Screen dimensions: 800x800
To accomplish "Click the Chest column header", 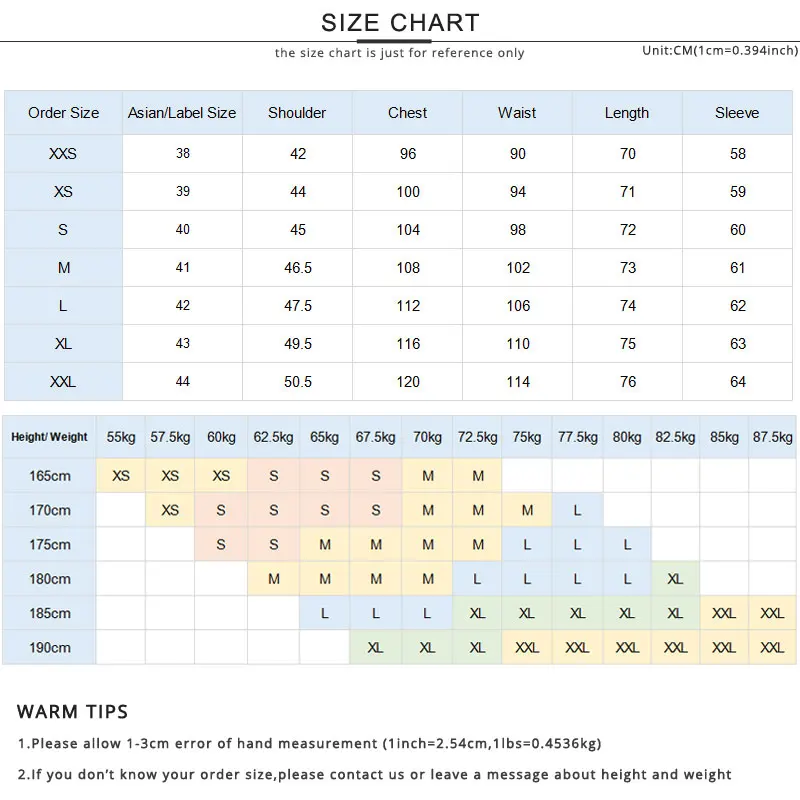I will (x=407, y=113).
